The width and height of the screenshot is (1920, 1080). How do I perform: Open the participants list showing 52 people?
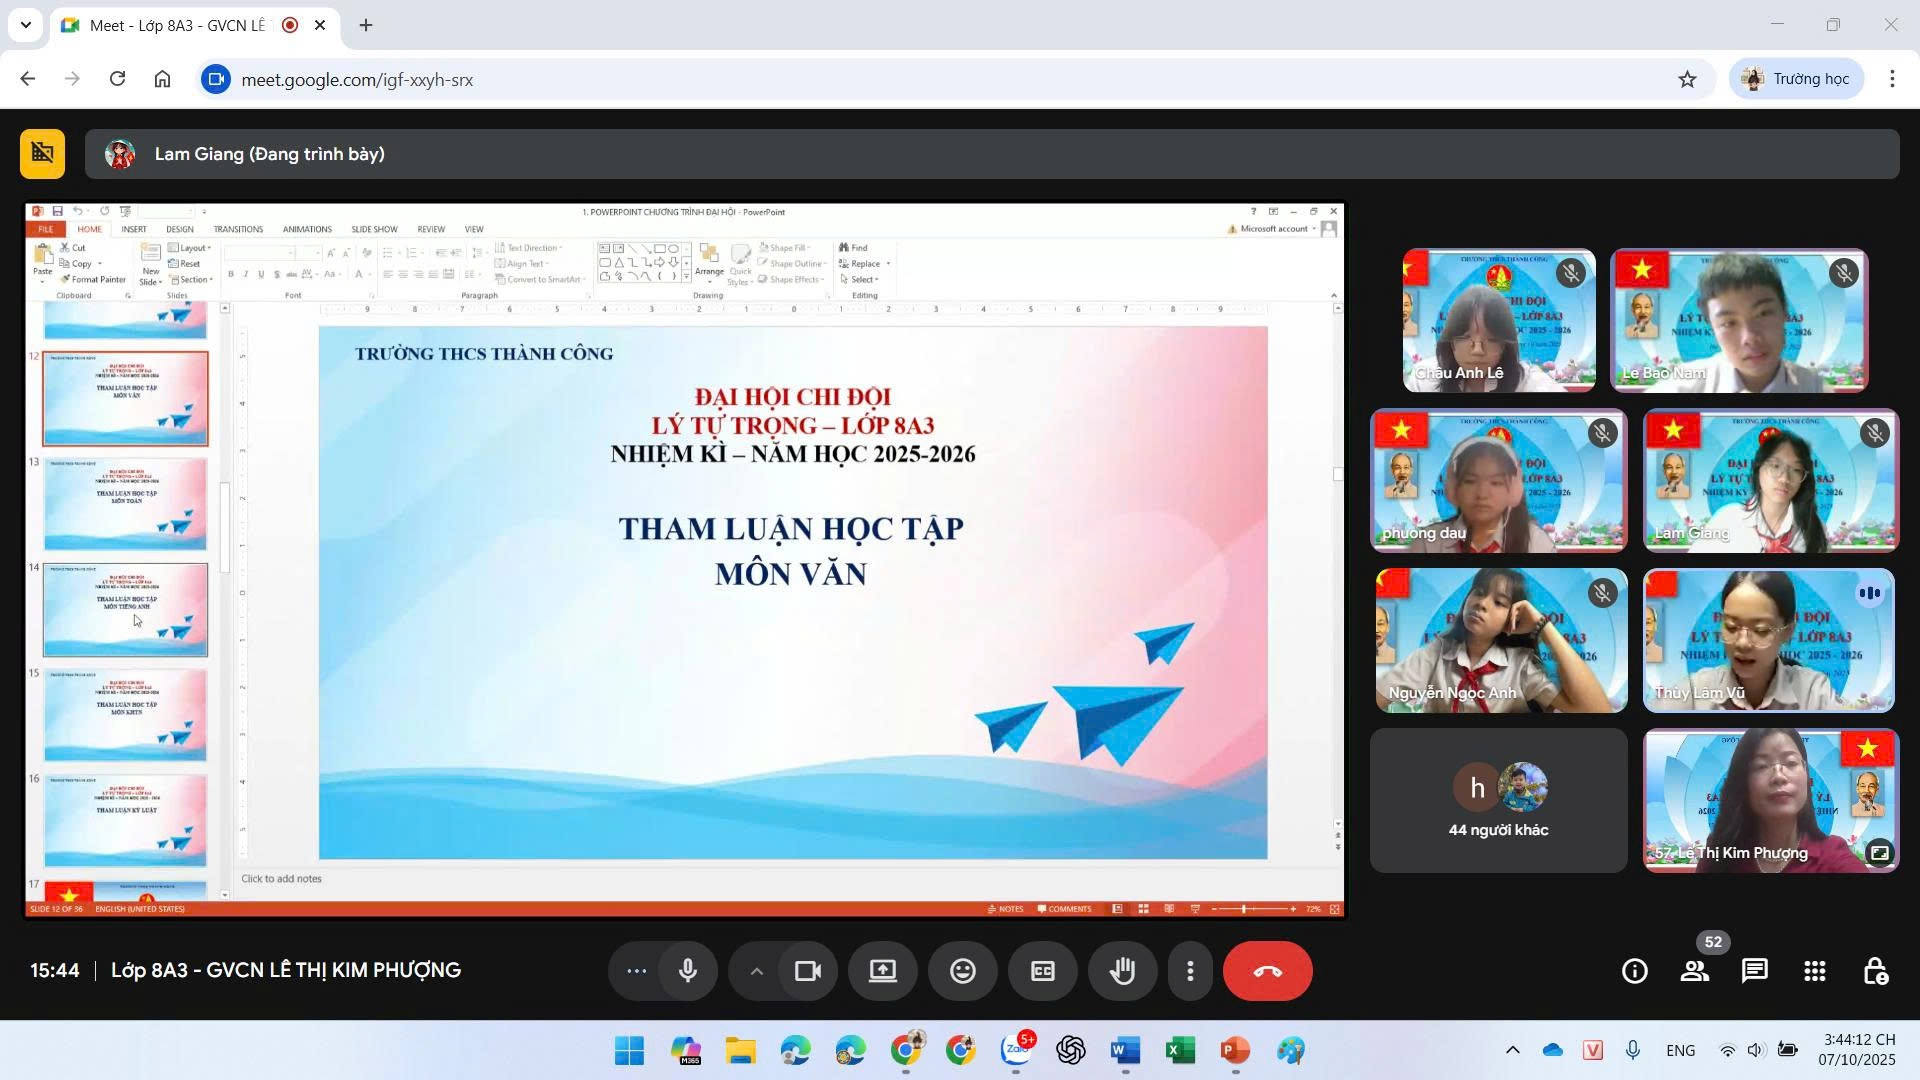[1694, 970]
